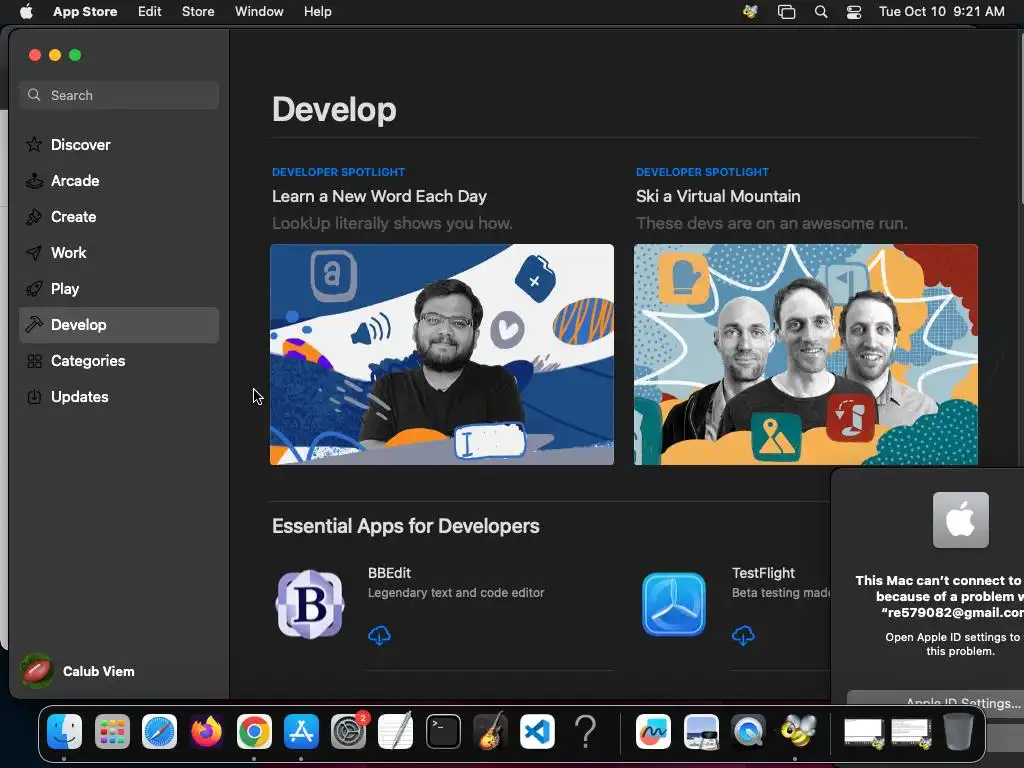Launch Google Chrome from the Dock
This screenshot has height=768, width=1024.
coord(254,731)
